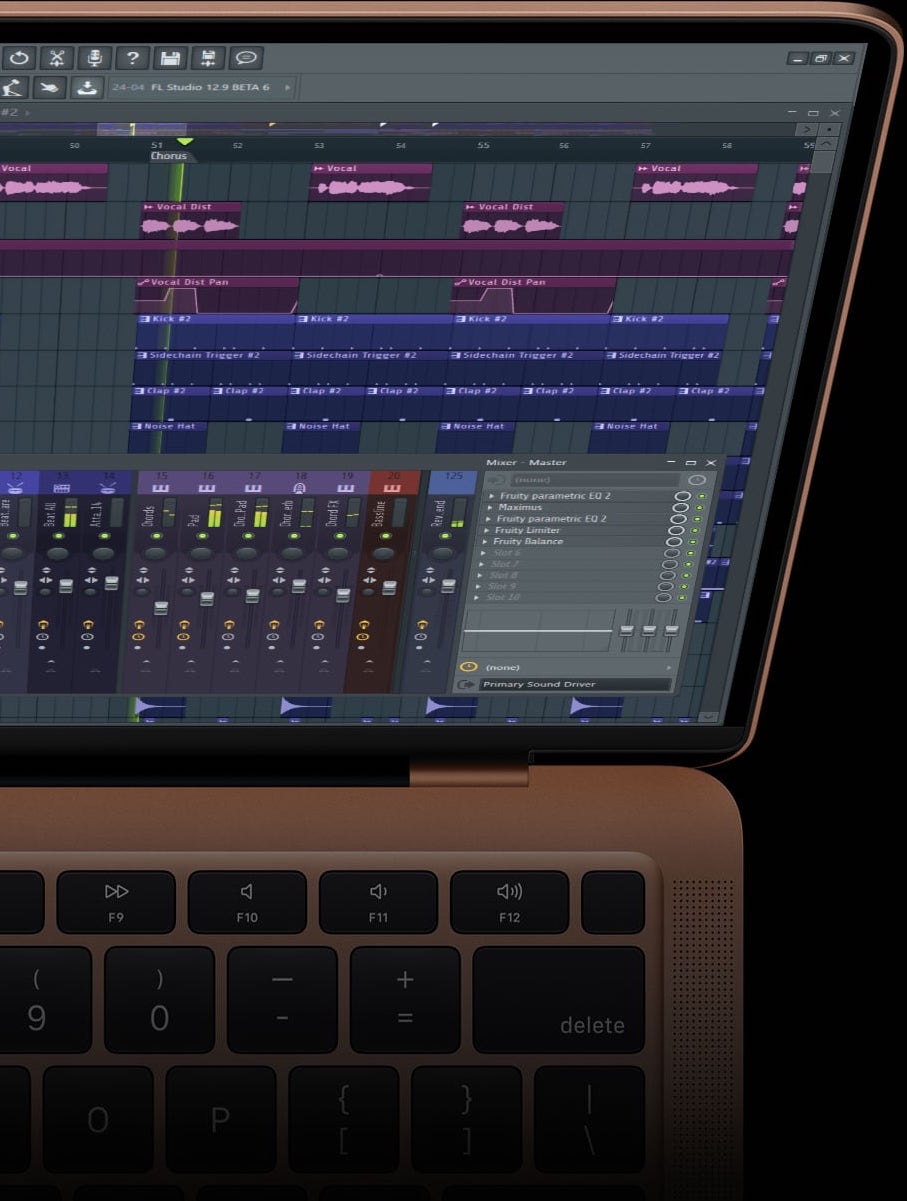Click the hand-shaped icon in second toolbar row
Screen dimensions: 907x1201
[x=49, y=87]
